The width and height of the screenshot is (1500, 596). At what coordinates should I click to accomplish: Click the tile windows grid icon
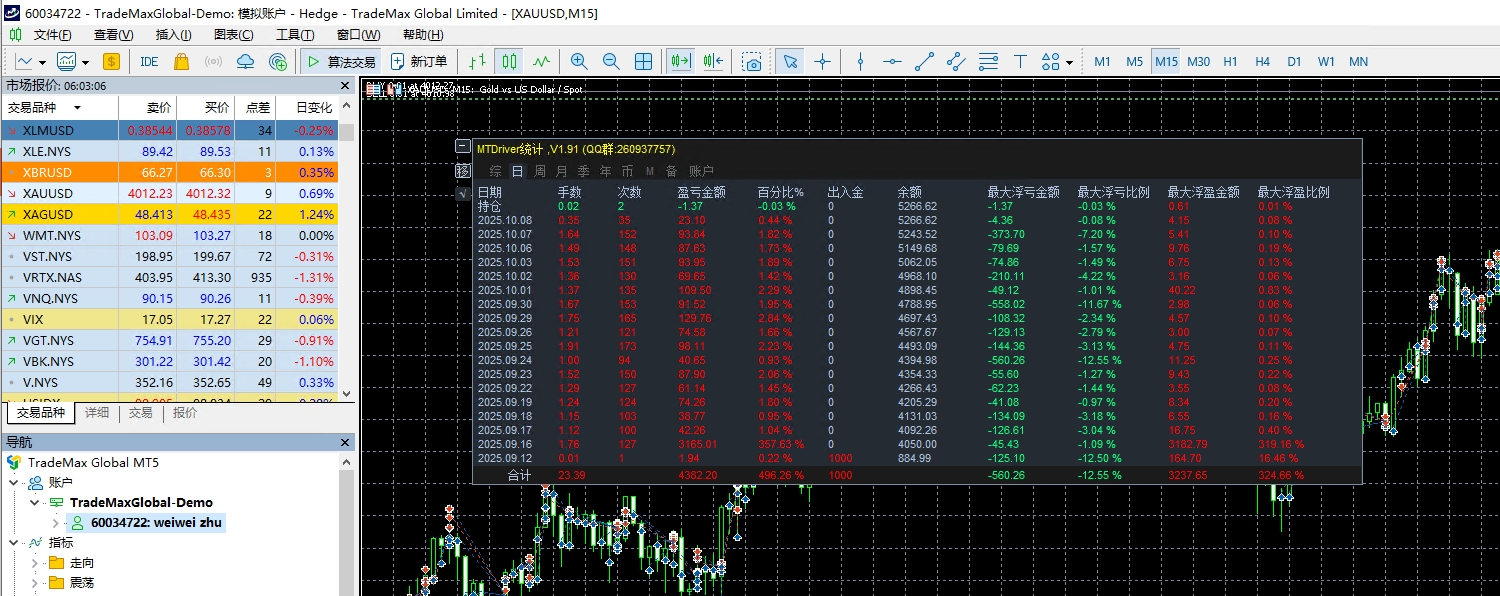coord(644,61)
